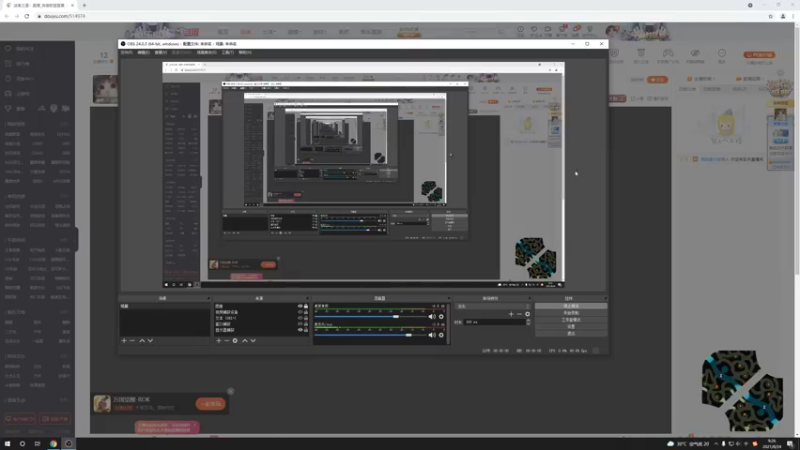800x450 pixels.
Task: Toggle lock on first source row
Action: click(306, 306)
